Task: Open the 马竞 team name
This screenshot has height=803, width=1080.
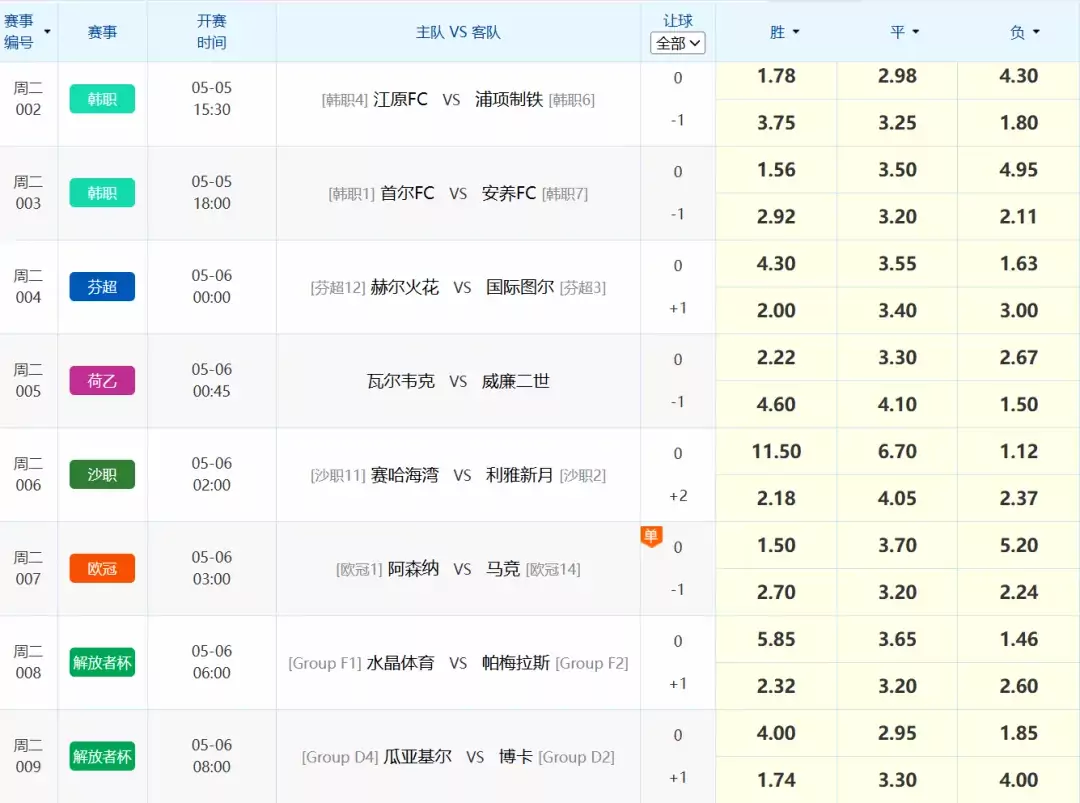Action: (x=503, y=569)
